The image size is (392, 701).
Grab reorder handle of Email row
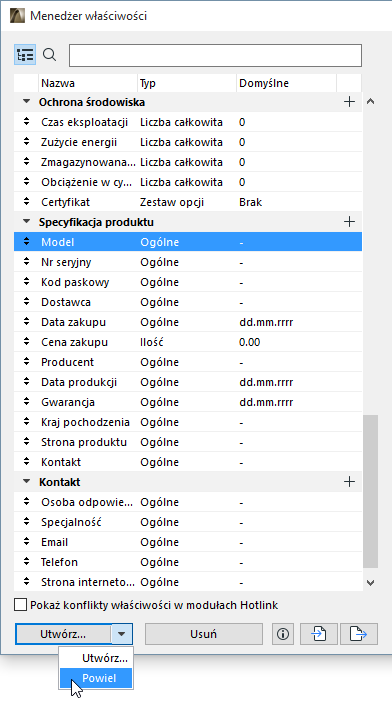26,542
